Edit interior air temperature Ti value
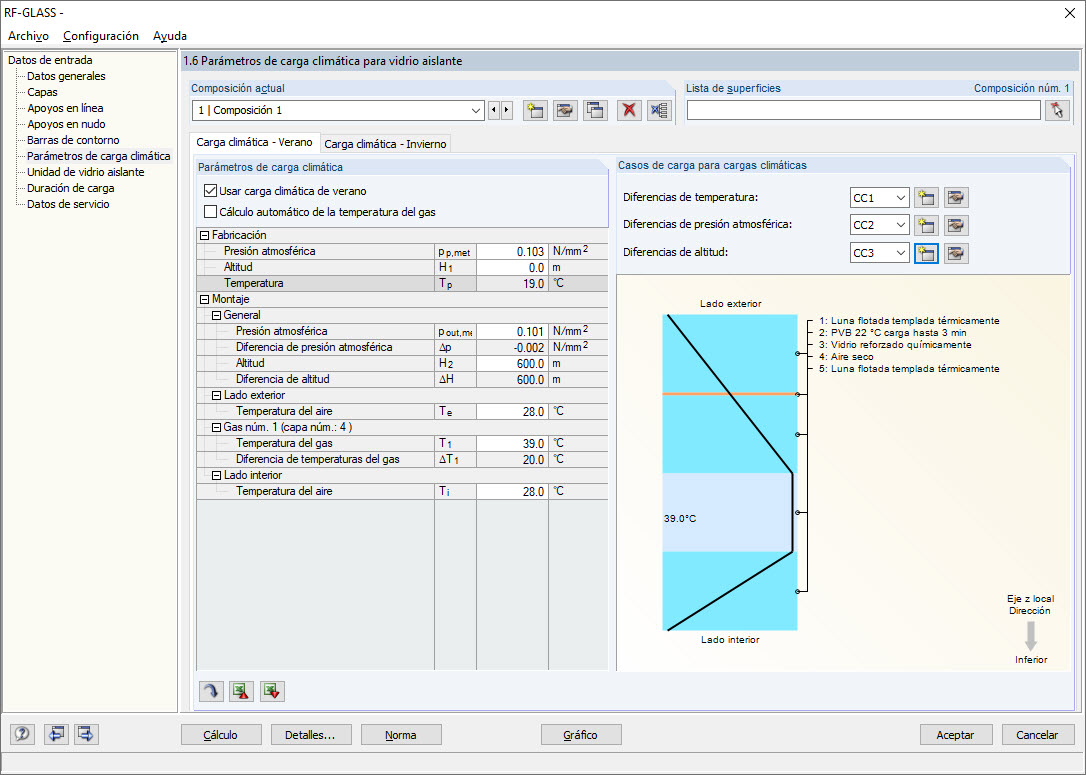Viewport: 1086px width, 775px height. [x=513, y=492]
